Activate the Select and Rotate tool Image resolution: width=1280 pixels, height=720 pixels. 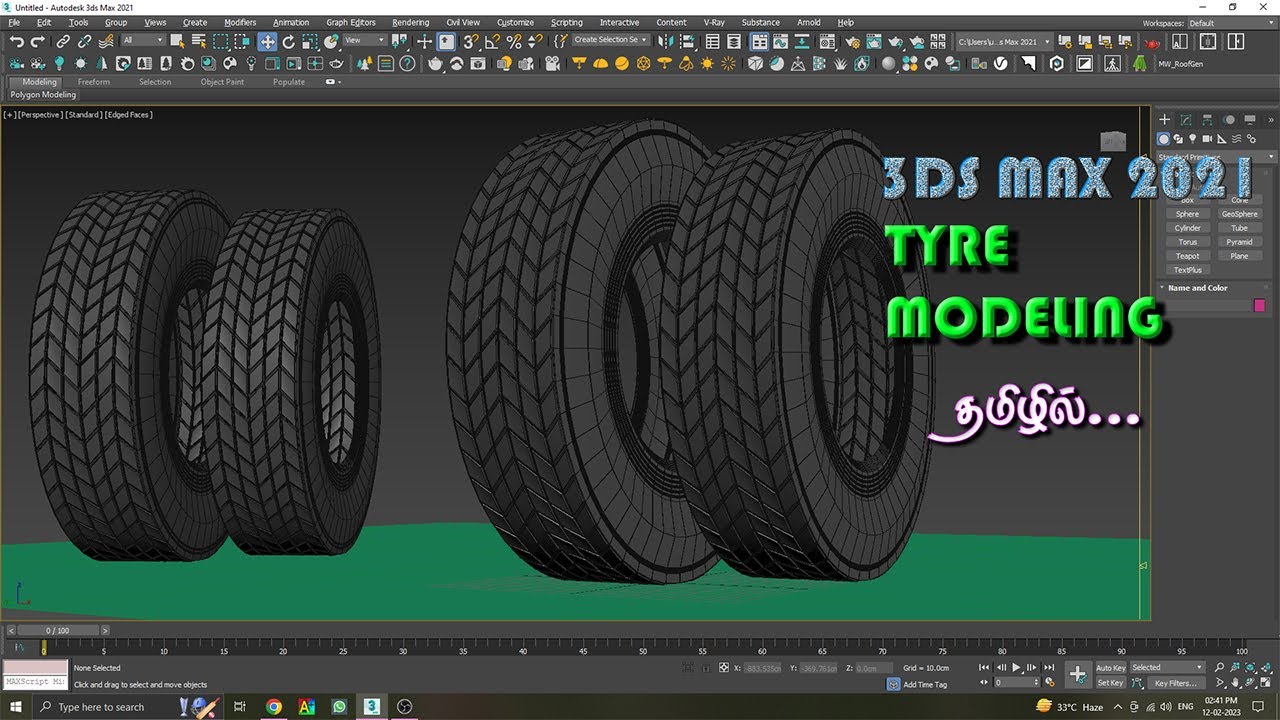(x=289, y=41)
